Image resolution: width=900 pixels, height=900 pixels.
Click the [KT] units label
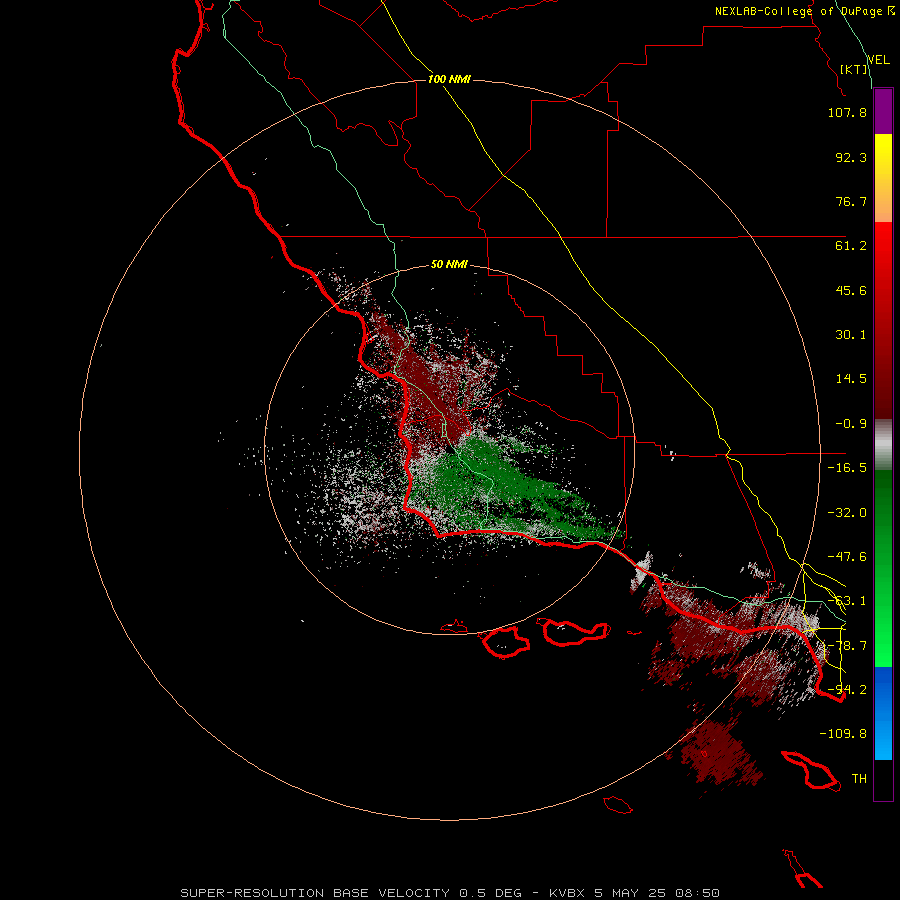click(854, 69)
